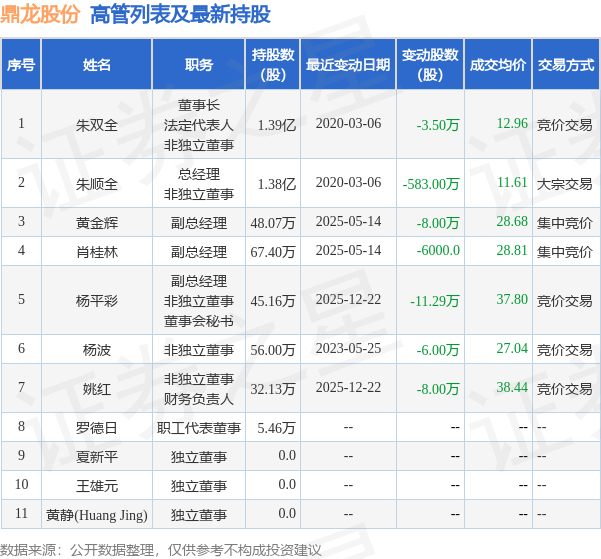Image resolution: width=601 pixels, height=559 pixels.
Task: Click the name 王雄元
Action: click(x=97, y=486)
